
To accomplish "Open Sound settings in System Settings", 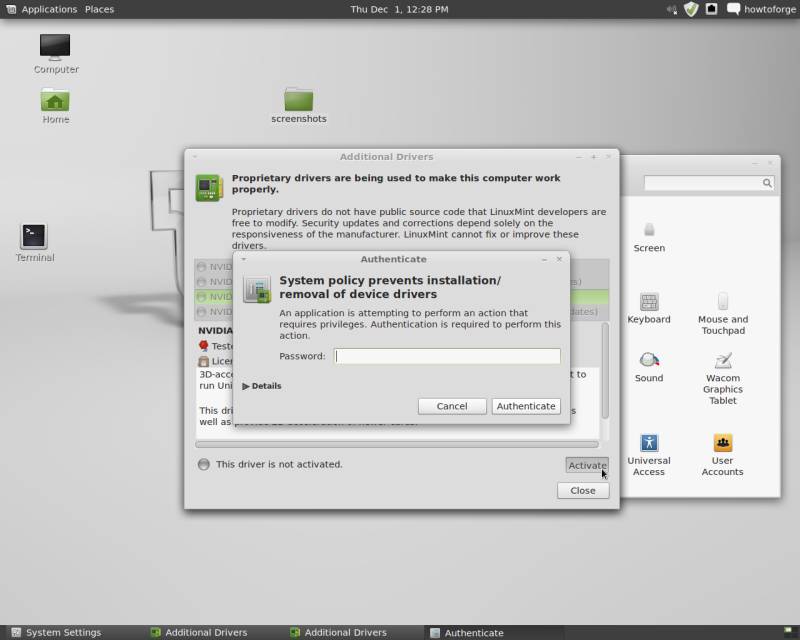I will click(x=649, y=367).
